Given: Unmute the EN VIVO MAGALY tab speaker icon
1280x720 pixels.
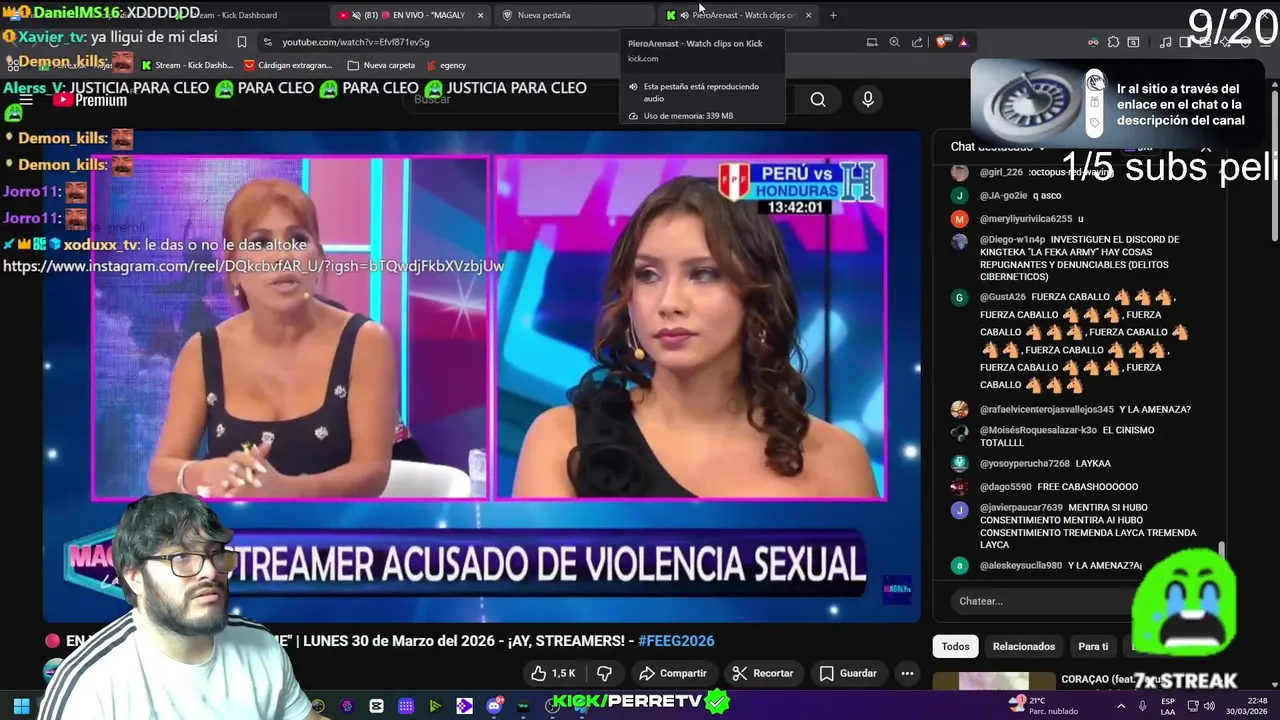Looking at the screenshot, I should [x=356, y=15].
